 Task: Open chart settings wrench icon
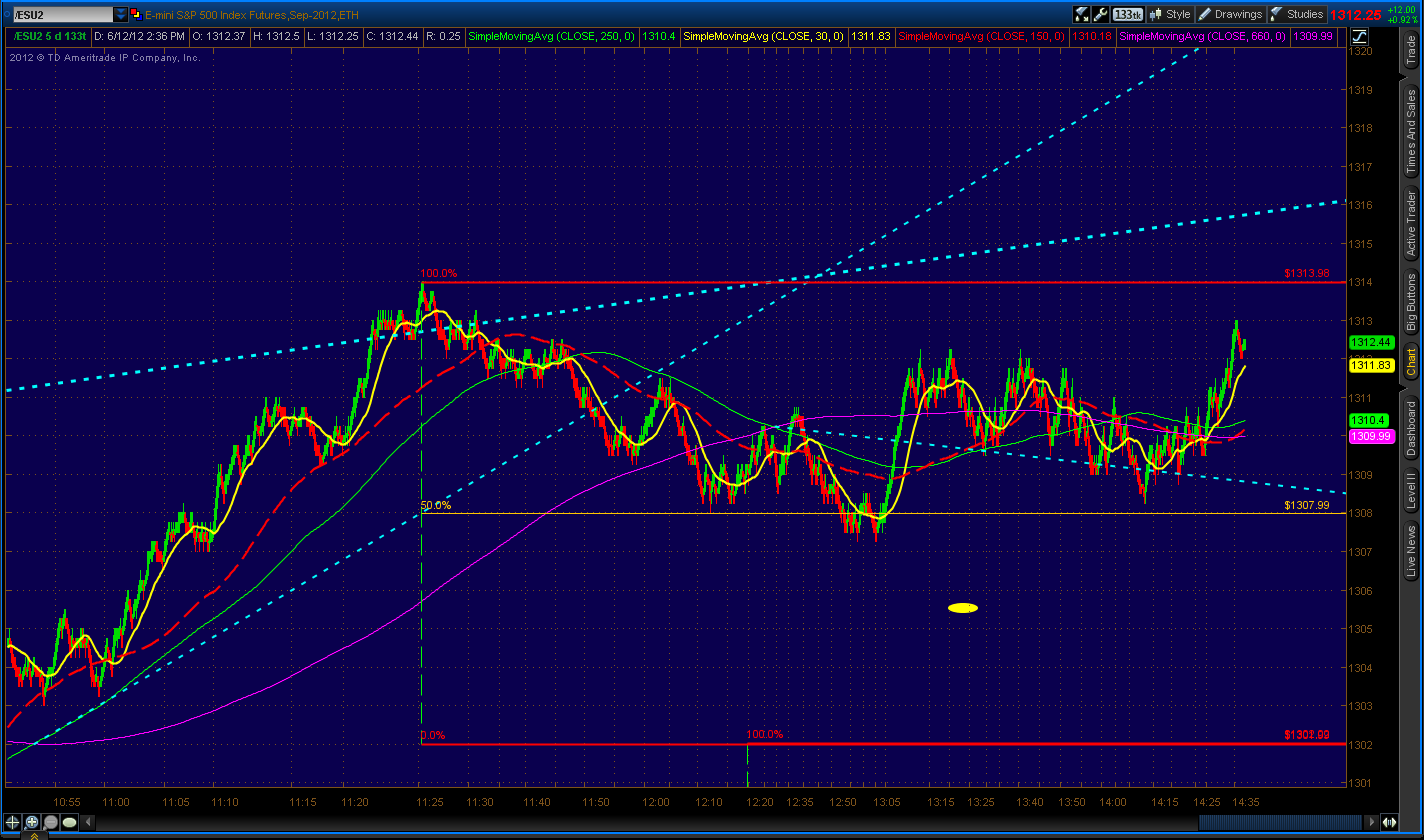(1101, 14)
